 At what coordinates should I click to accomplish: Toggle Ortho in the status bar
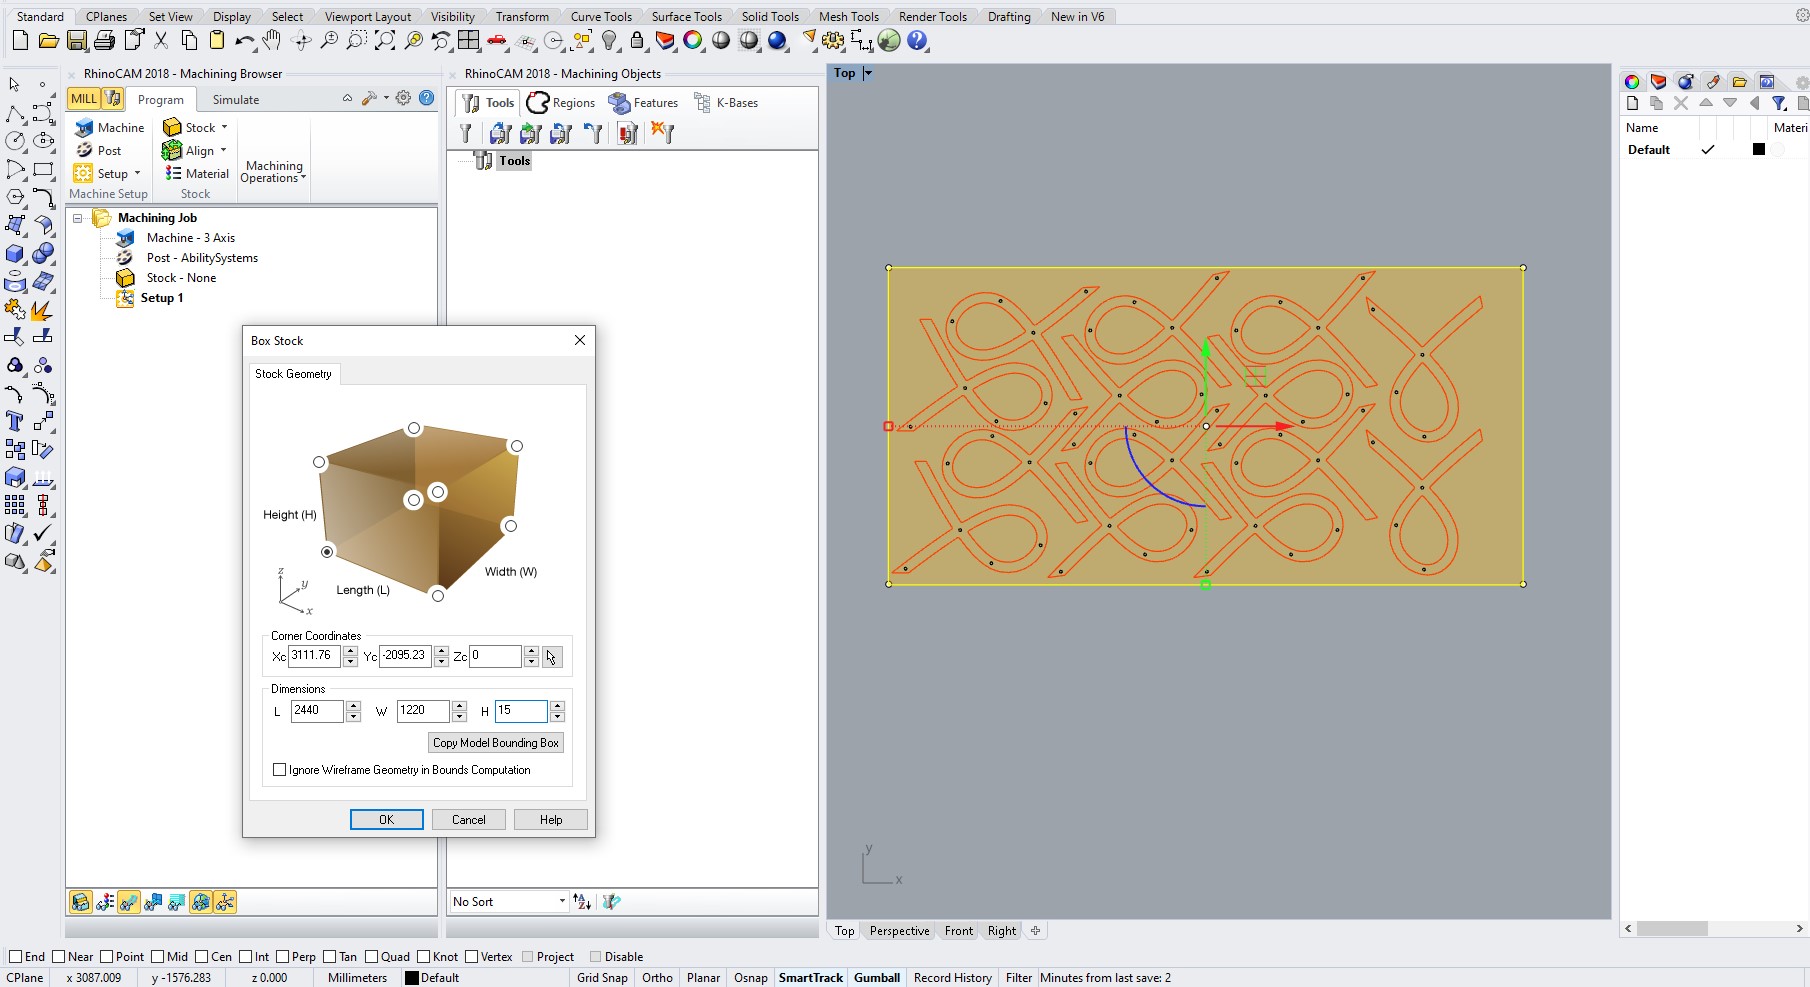click(657, 978)
